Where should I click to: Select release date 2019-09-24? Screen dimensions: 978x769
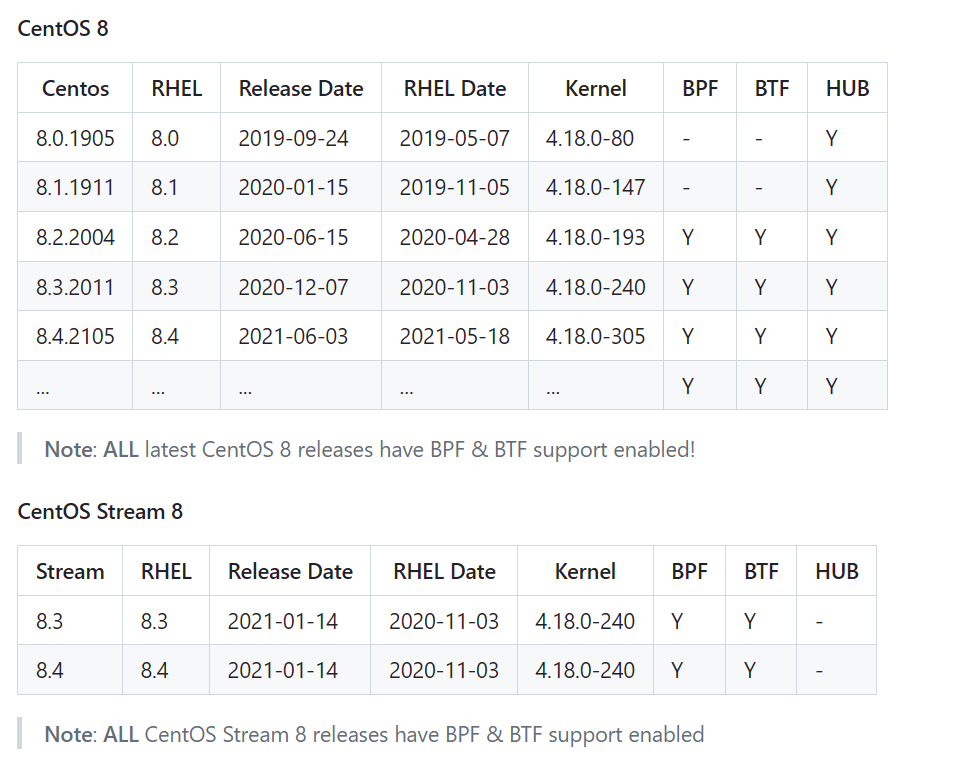pyautogui.click(x=293, y=138)
